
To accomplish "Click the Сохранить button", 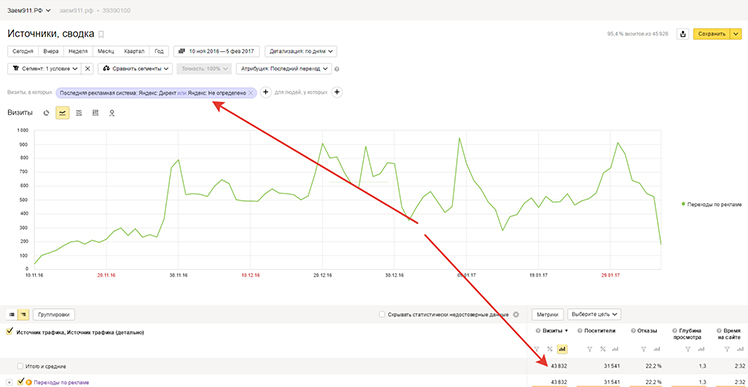I will point(711,34).
